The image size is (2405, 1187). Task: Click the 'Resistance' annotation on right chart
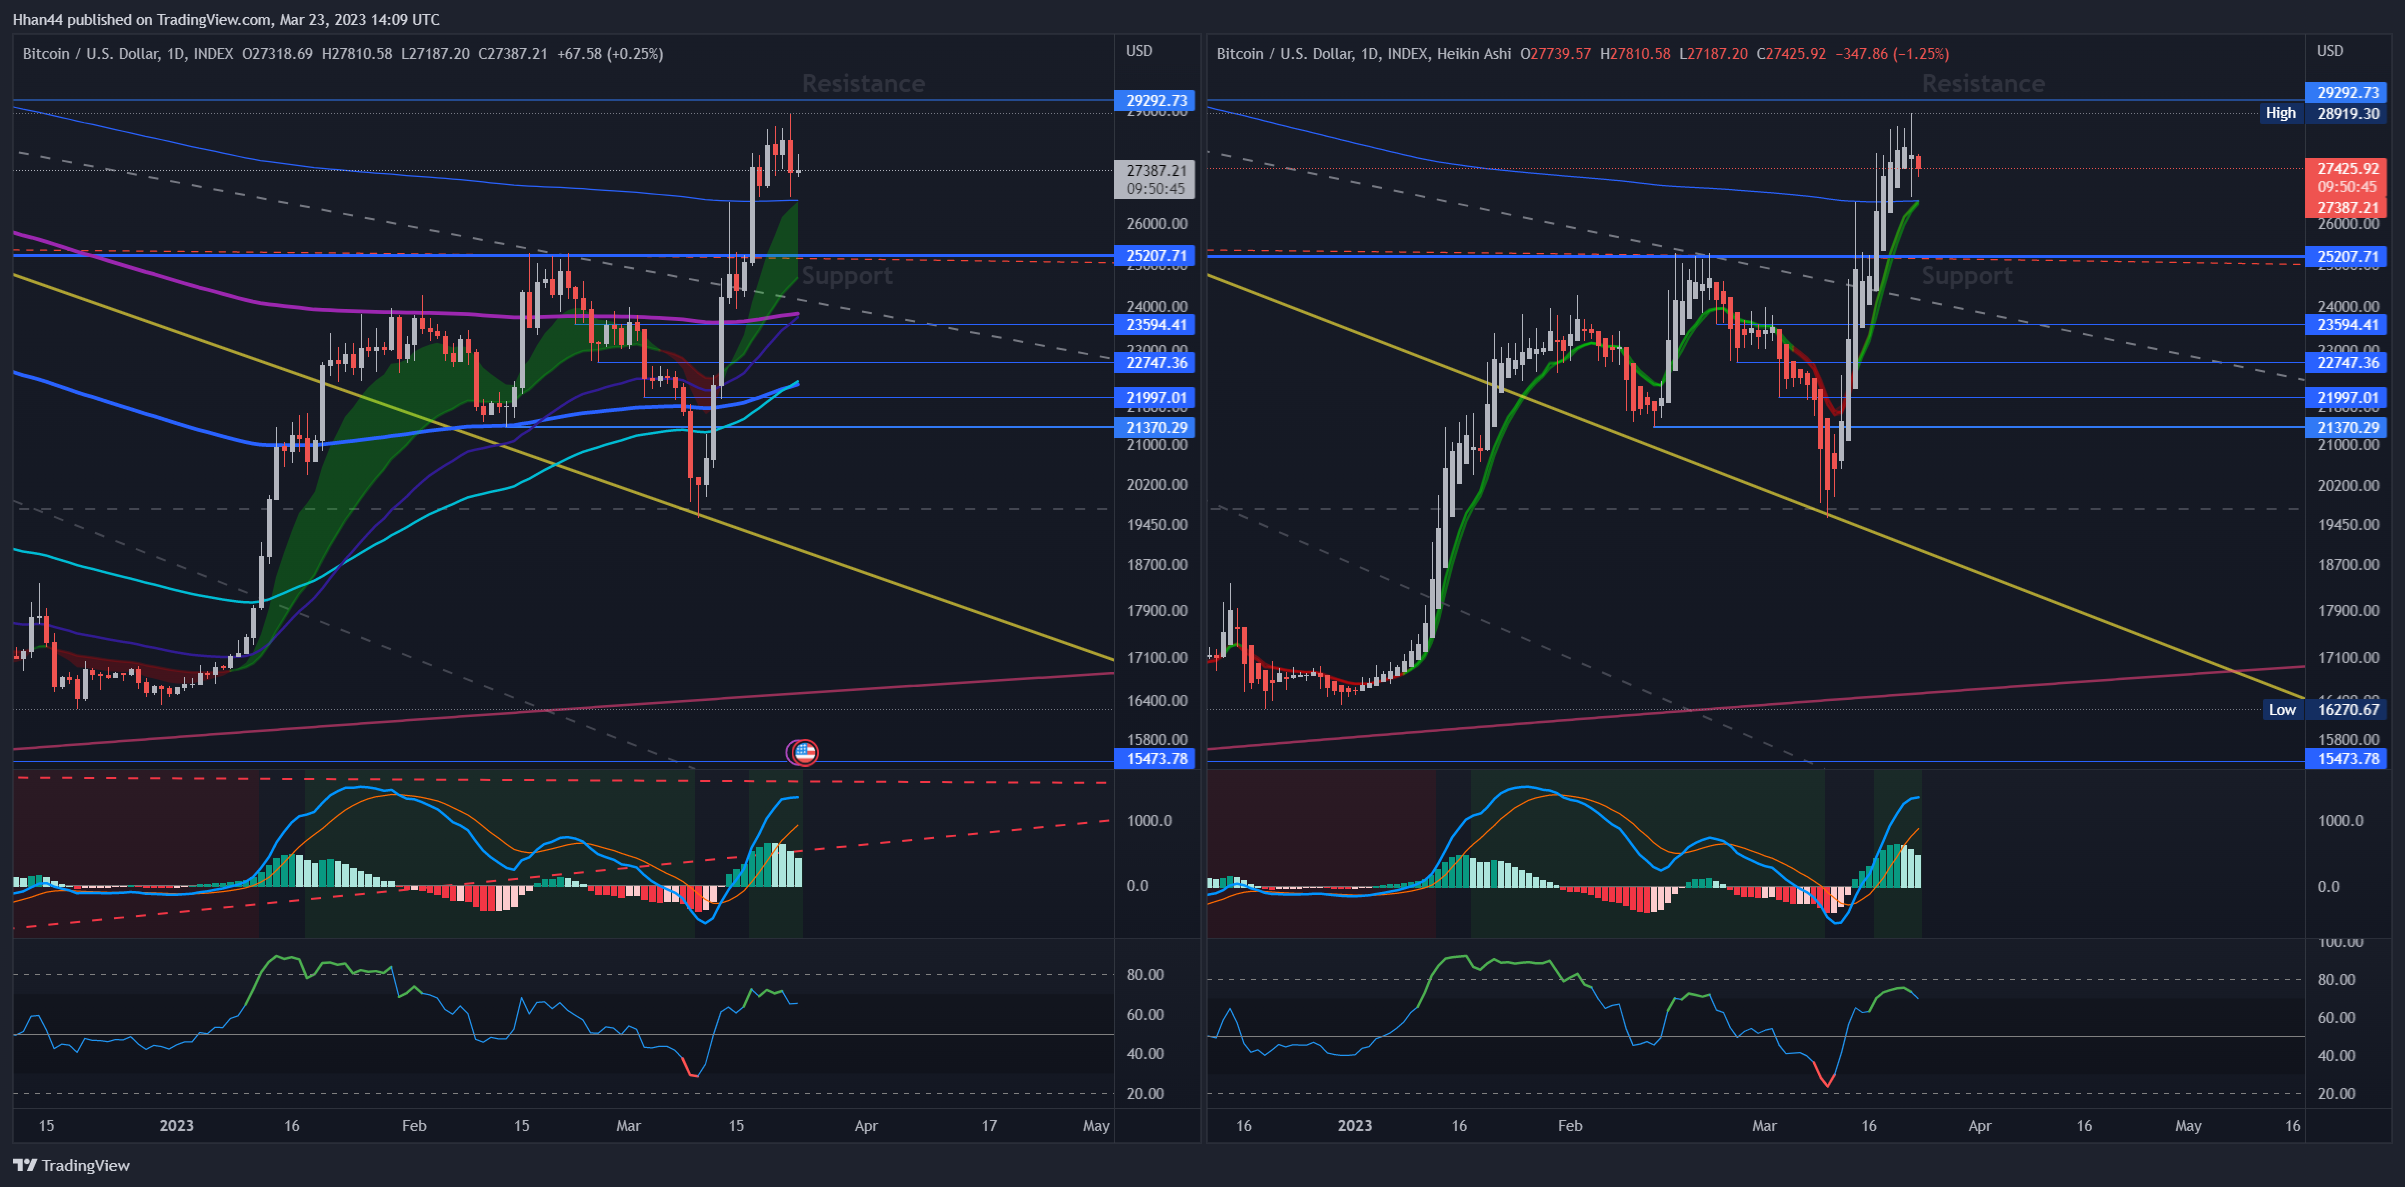pos(1983,83)
